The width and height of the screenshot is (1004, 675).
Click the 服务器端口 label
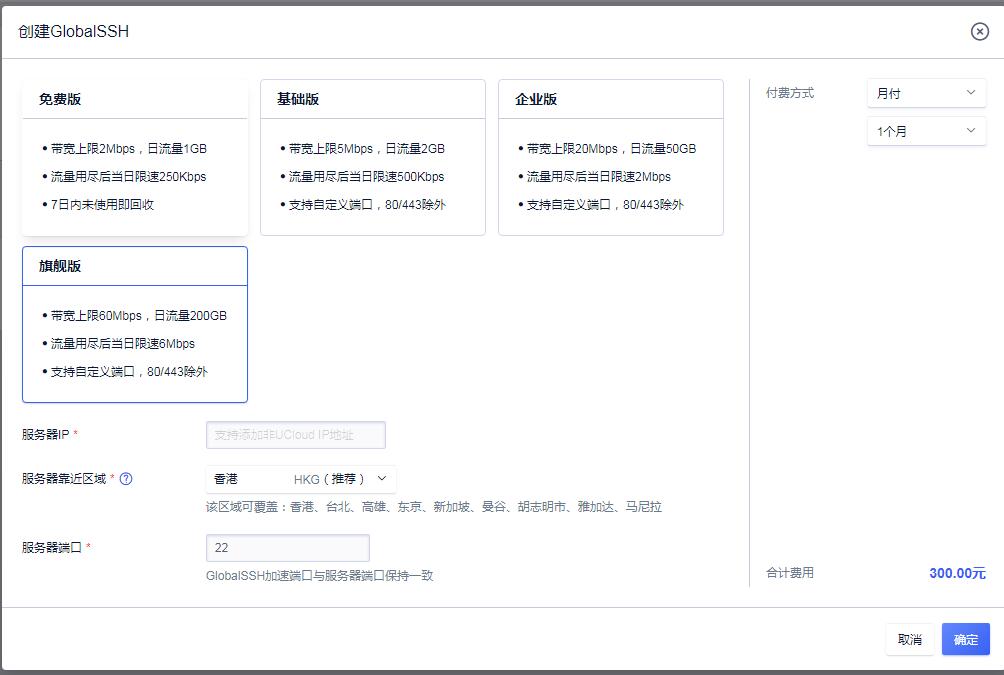coord(52,548)
